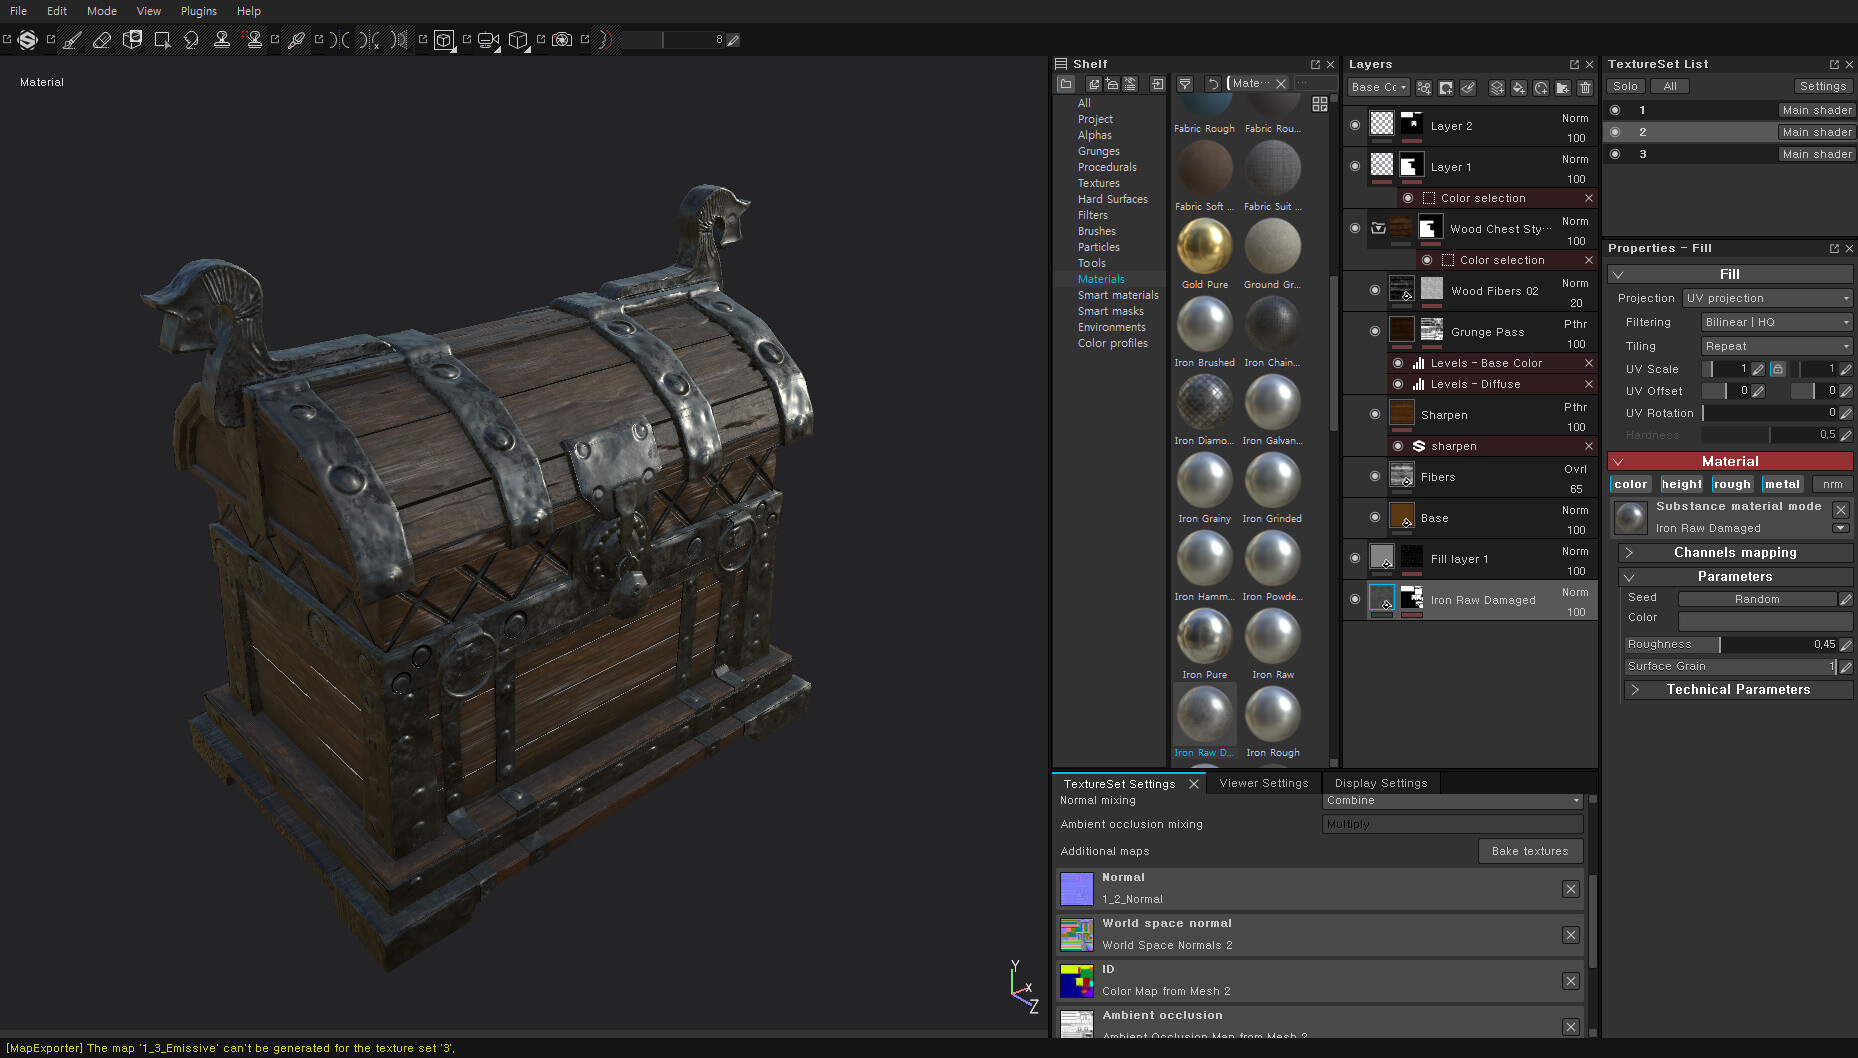
Task: Toggle visibility of Layer 2
Action: 1355,124
